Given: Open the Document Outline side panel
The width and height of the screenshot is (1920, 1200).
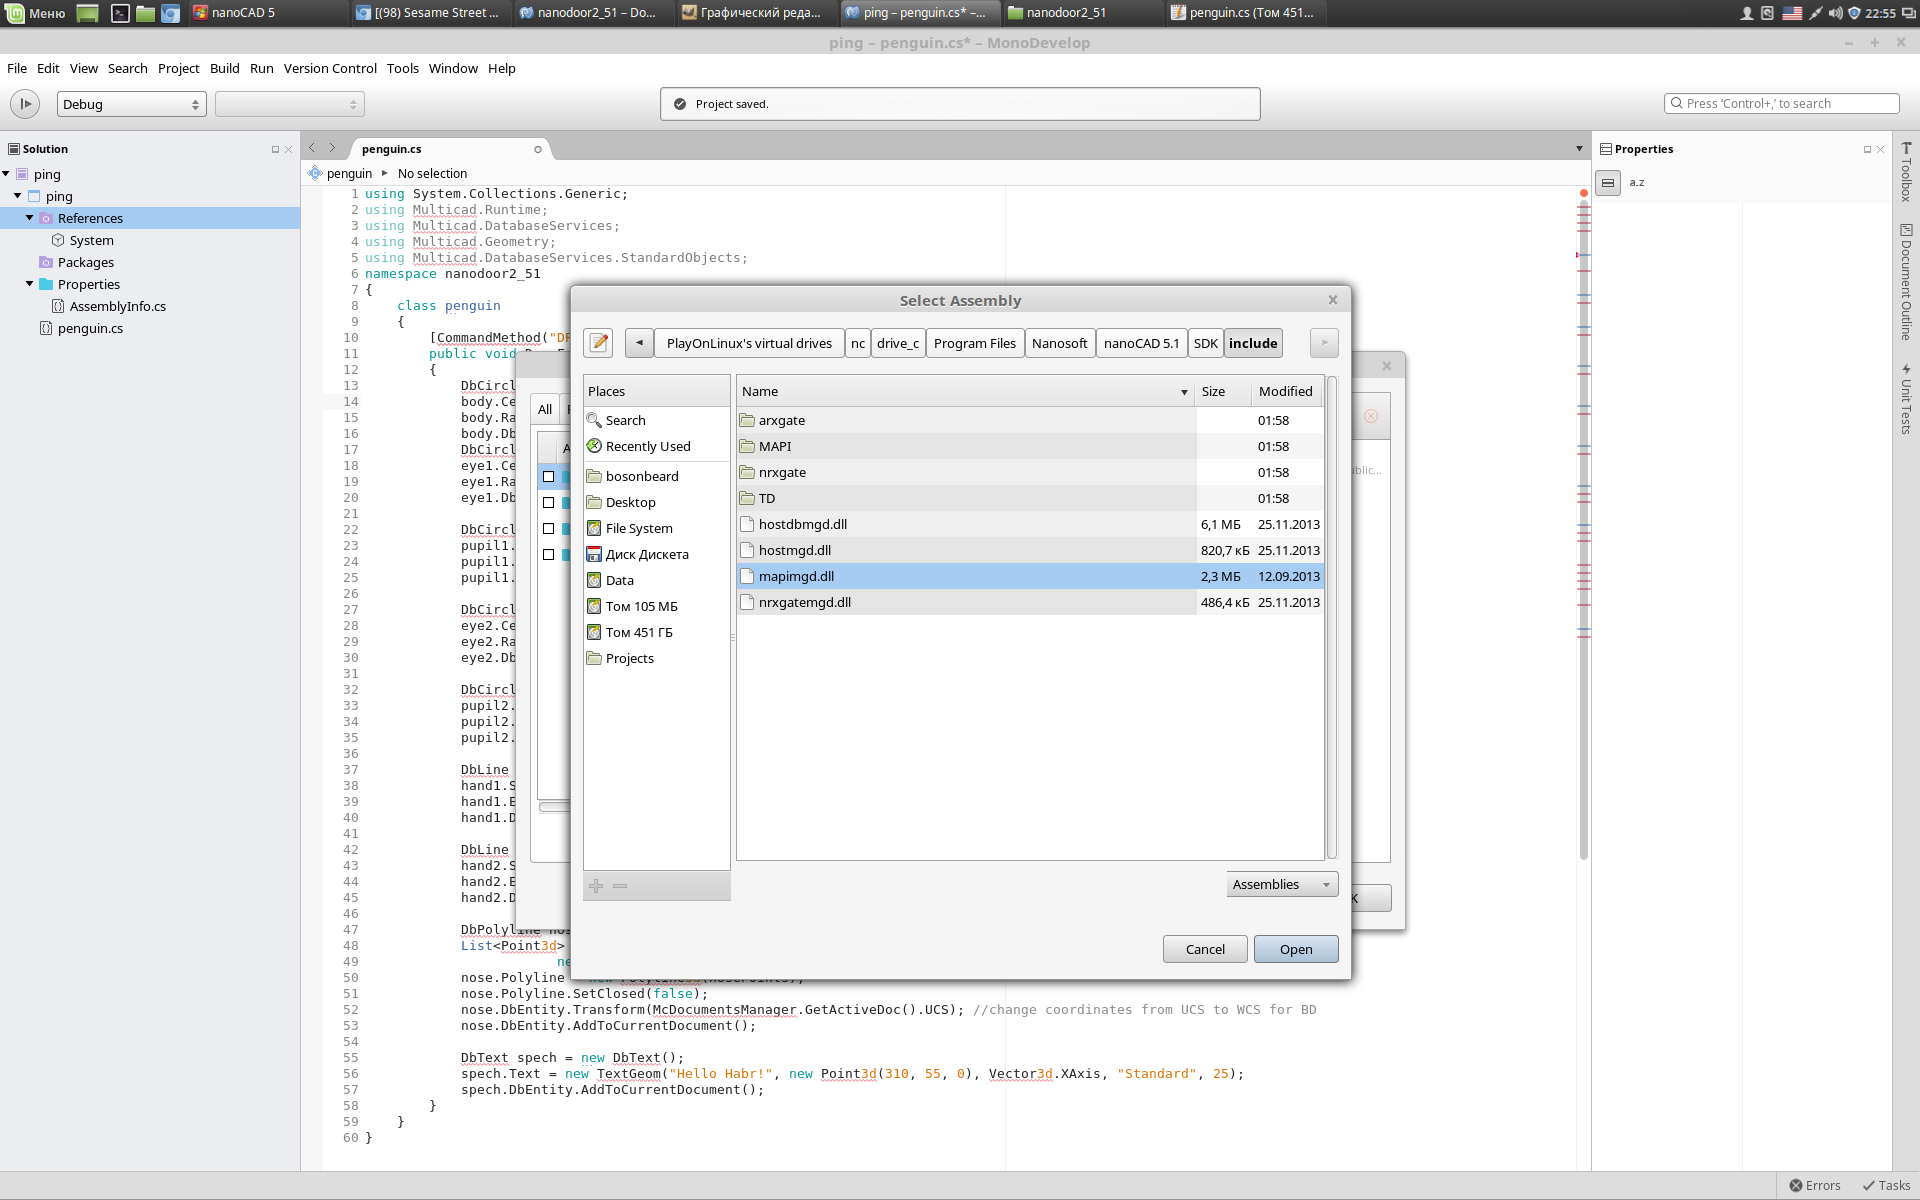Looking at the screenshot, I should coord(1906,282).
